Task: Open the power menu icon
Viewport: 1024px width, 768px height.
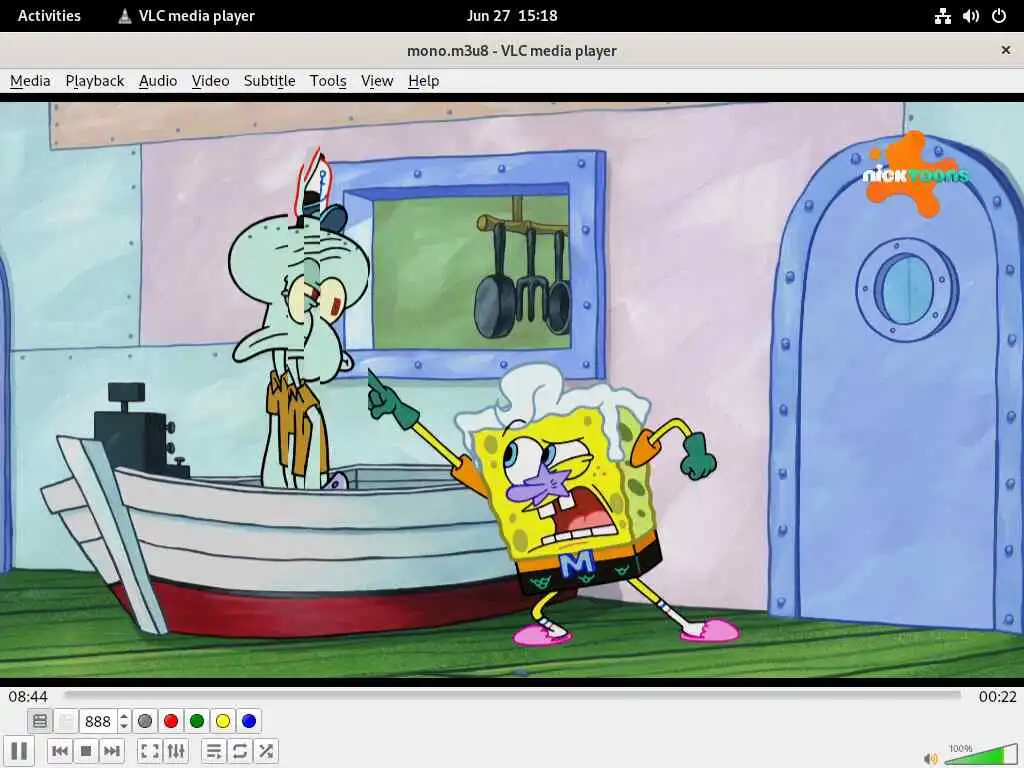Action: click(x=999, y=16)
